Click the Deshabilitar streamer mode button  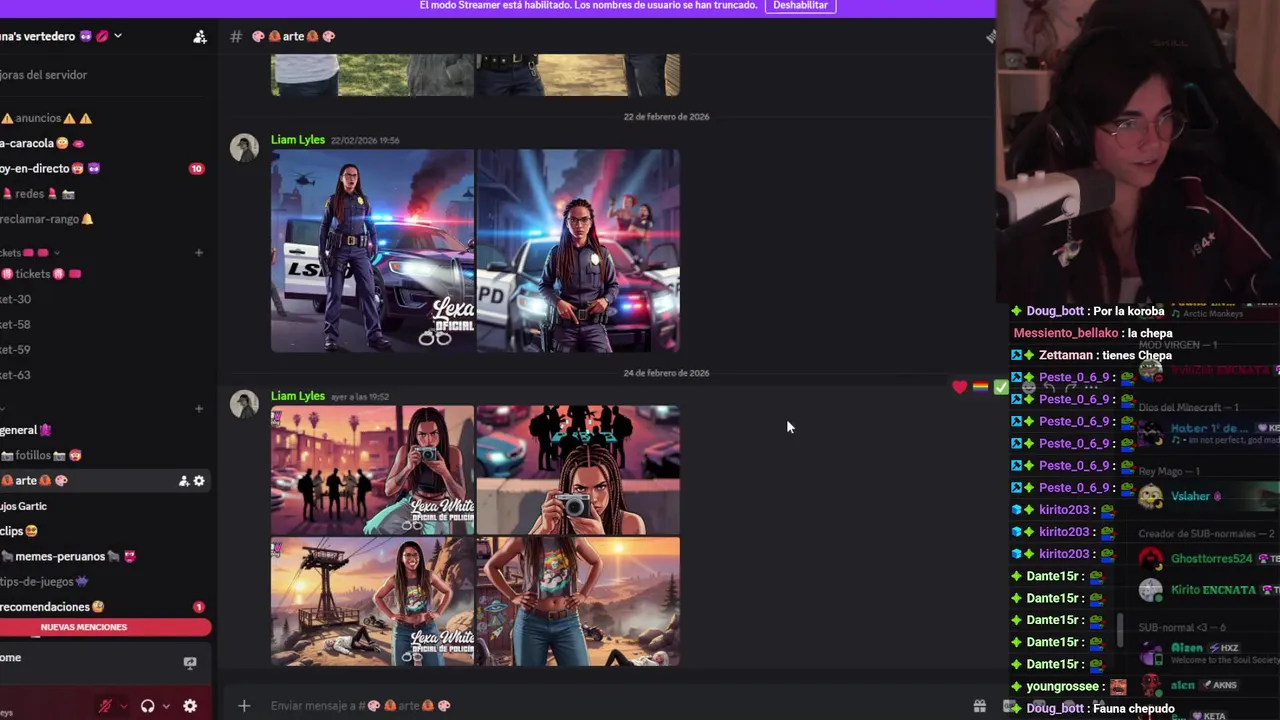[800, 6]
